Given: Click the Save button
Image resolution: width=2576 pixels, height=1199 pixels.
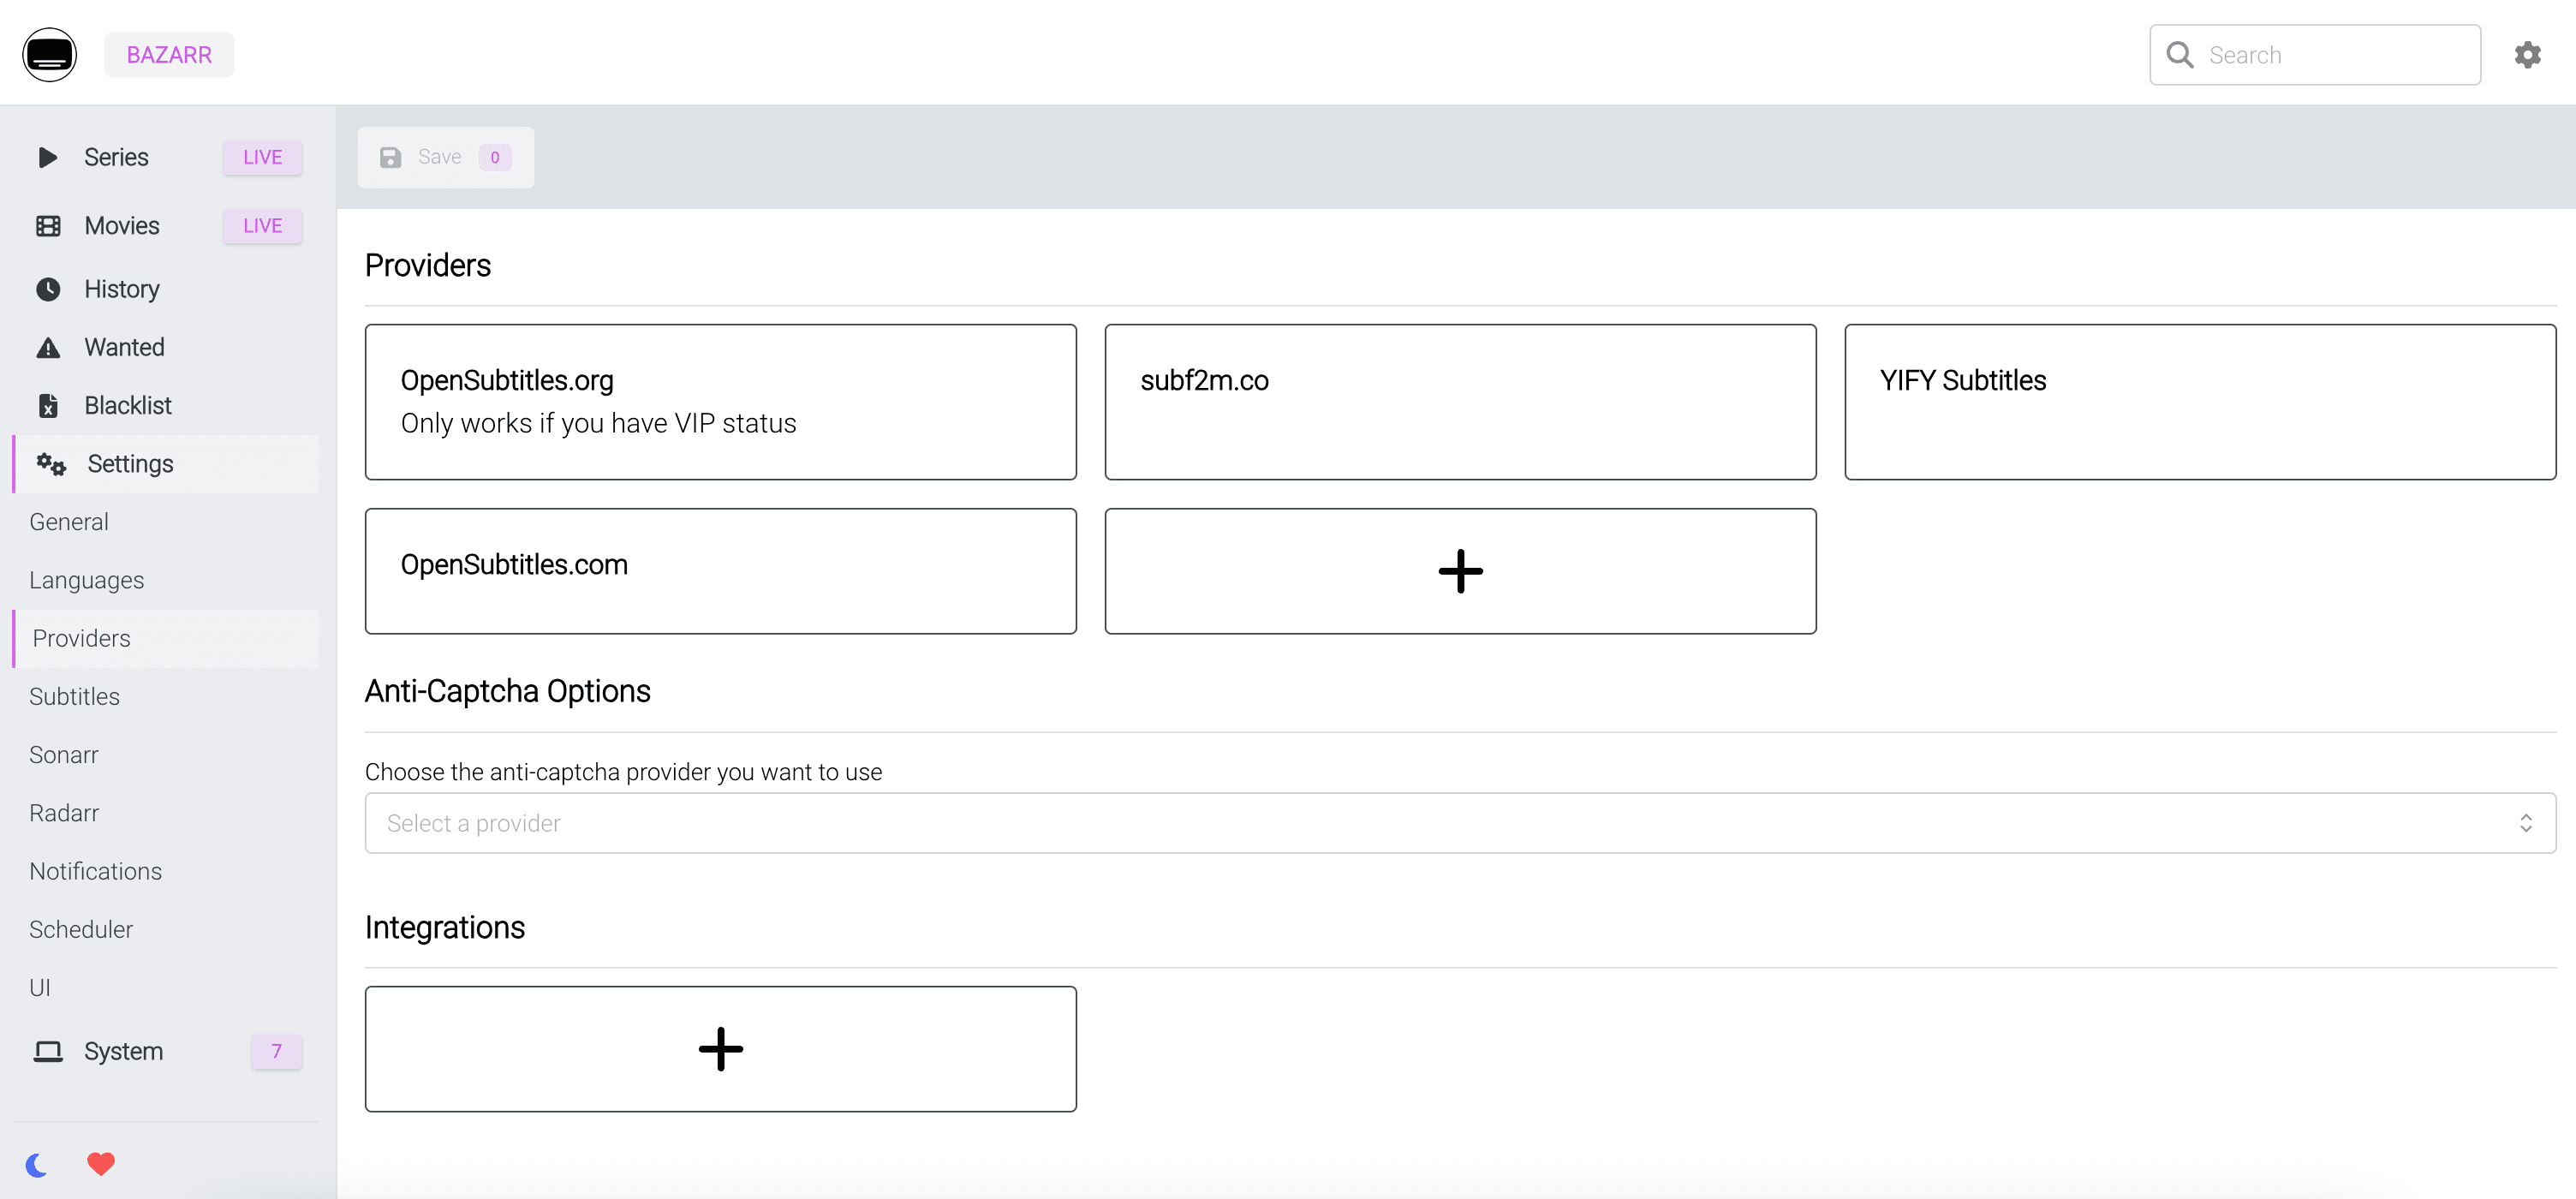Looking at the screenshot, I should pyautogui.click(x=445, y=157).
